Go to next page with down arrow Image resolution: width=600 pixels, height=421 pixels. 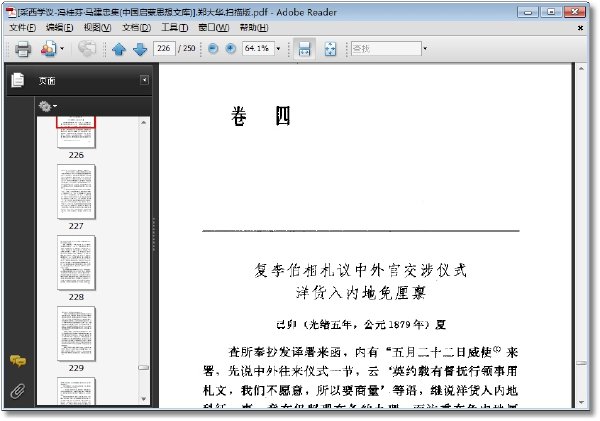click(x=140, y=49)
